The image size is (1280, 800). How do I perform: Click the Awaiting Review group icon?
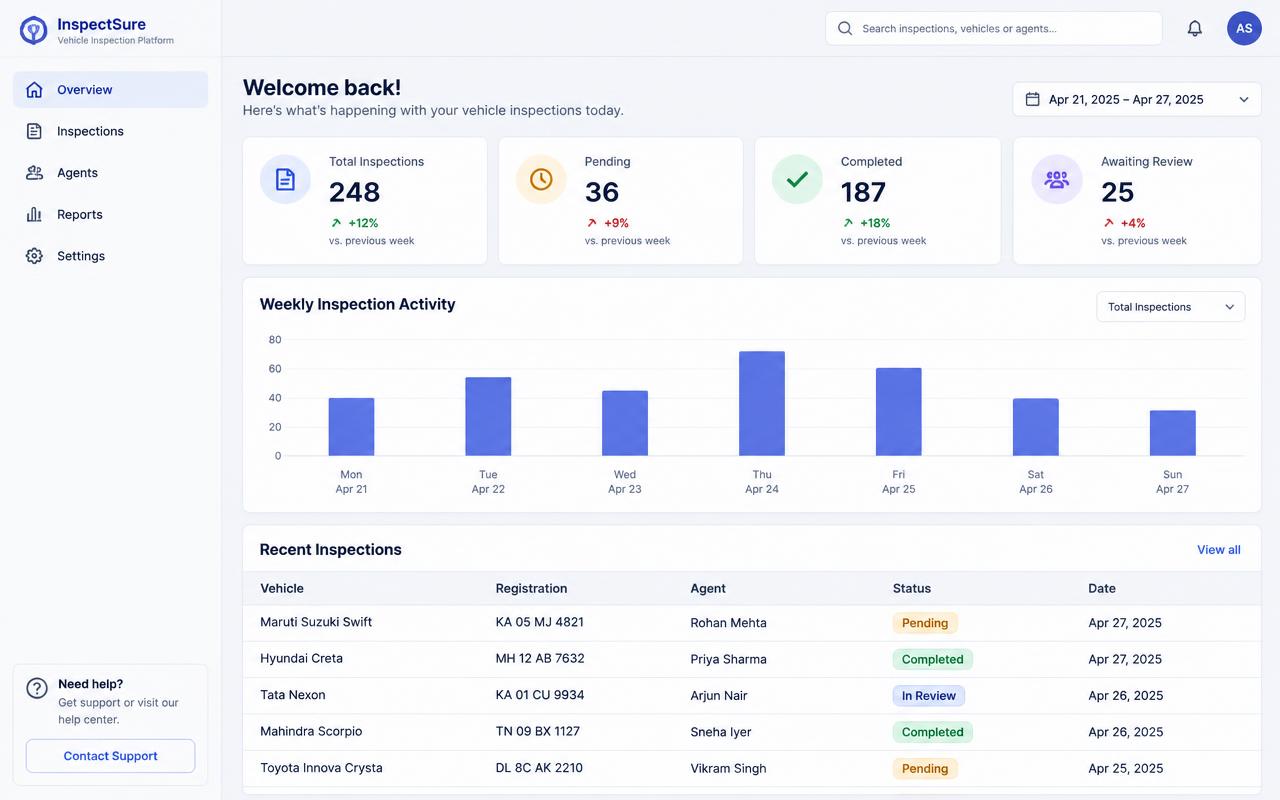click(x=1057, y=179)
